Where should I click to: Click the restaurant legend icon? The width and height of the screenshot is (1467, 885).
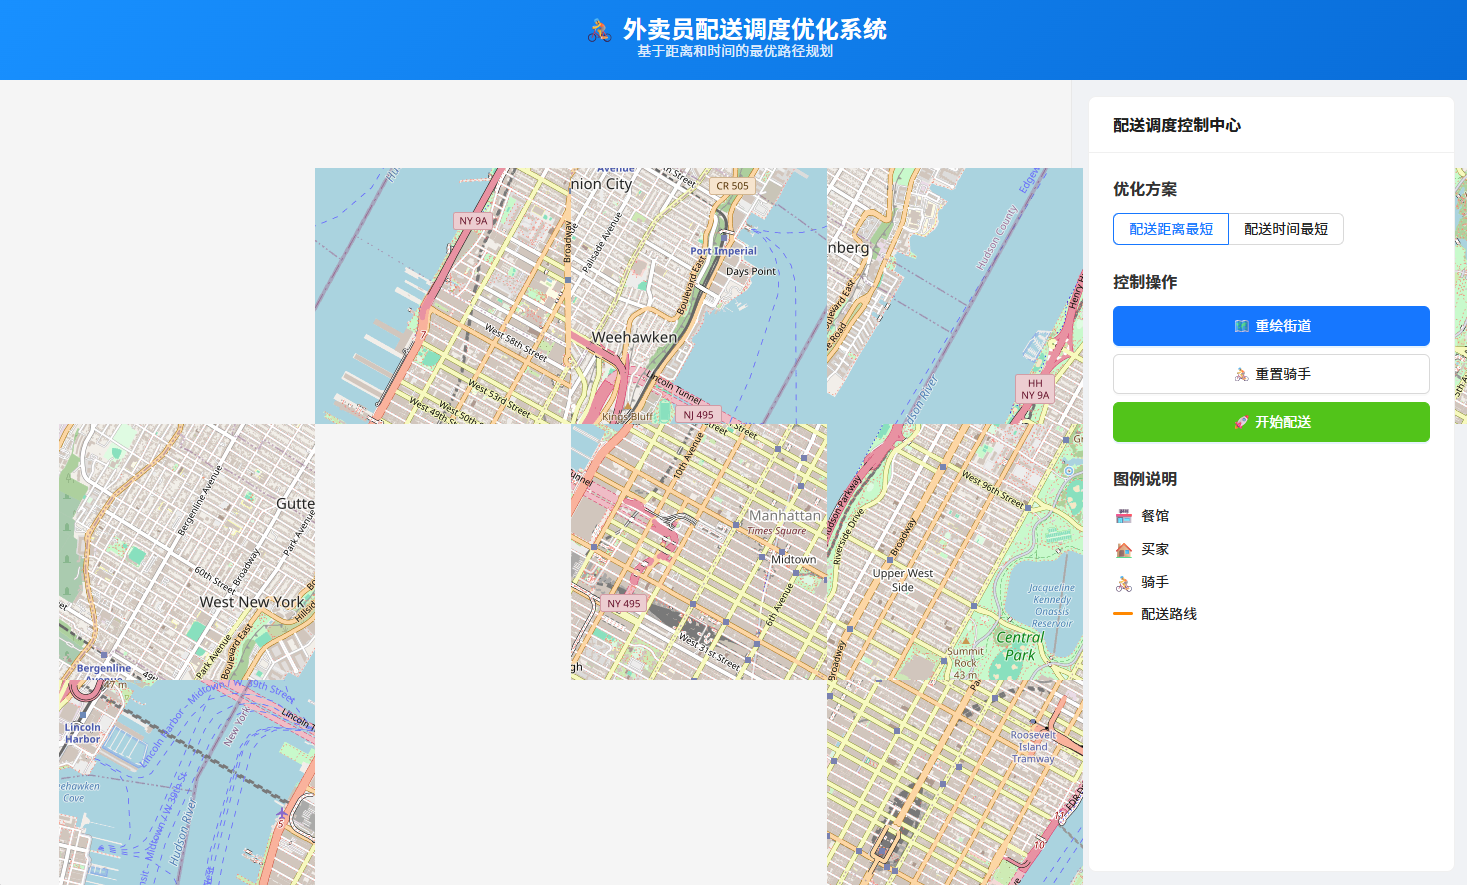click(x=1124, y=516)
